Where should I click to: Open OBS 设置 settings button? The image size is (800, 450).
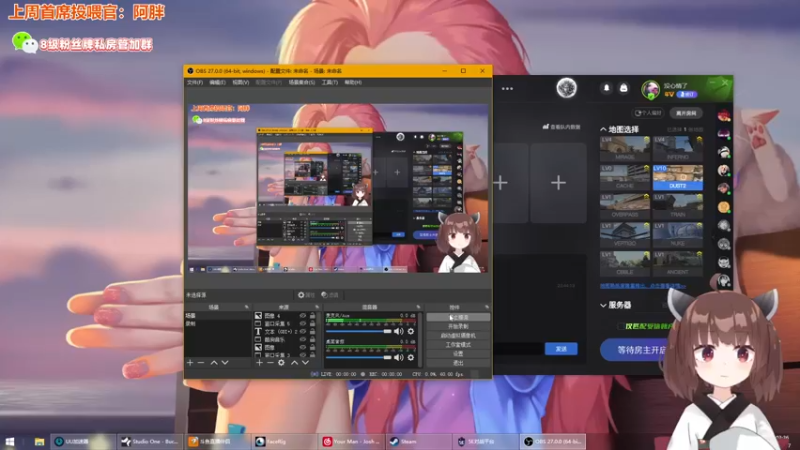tap(458, 354)
